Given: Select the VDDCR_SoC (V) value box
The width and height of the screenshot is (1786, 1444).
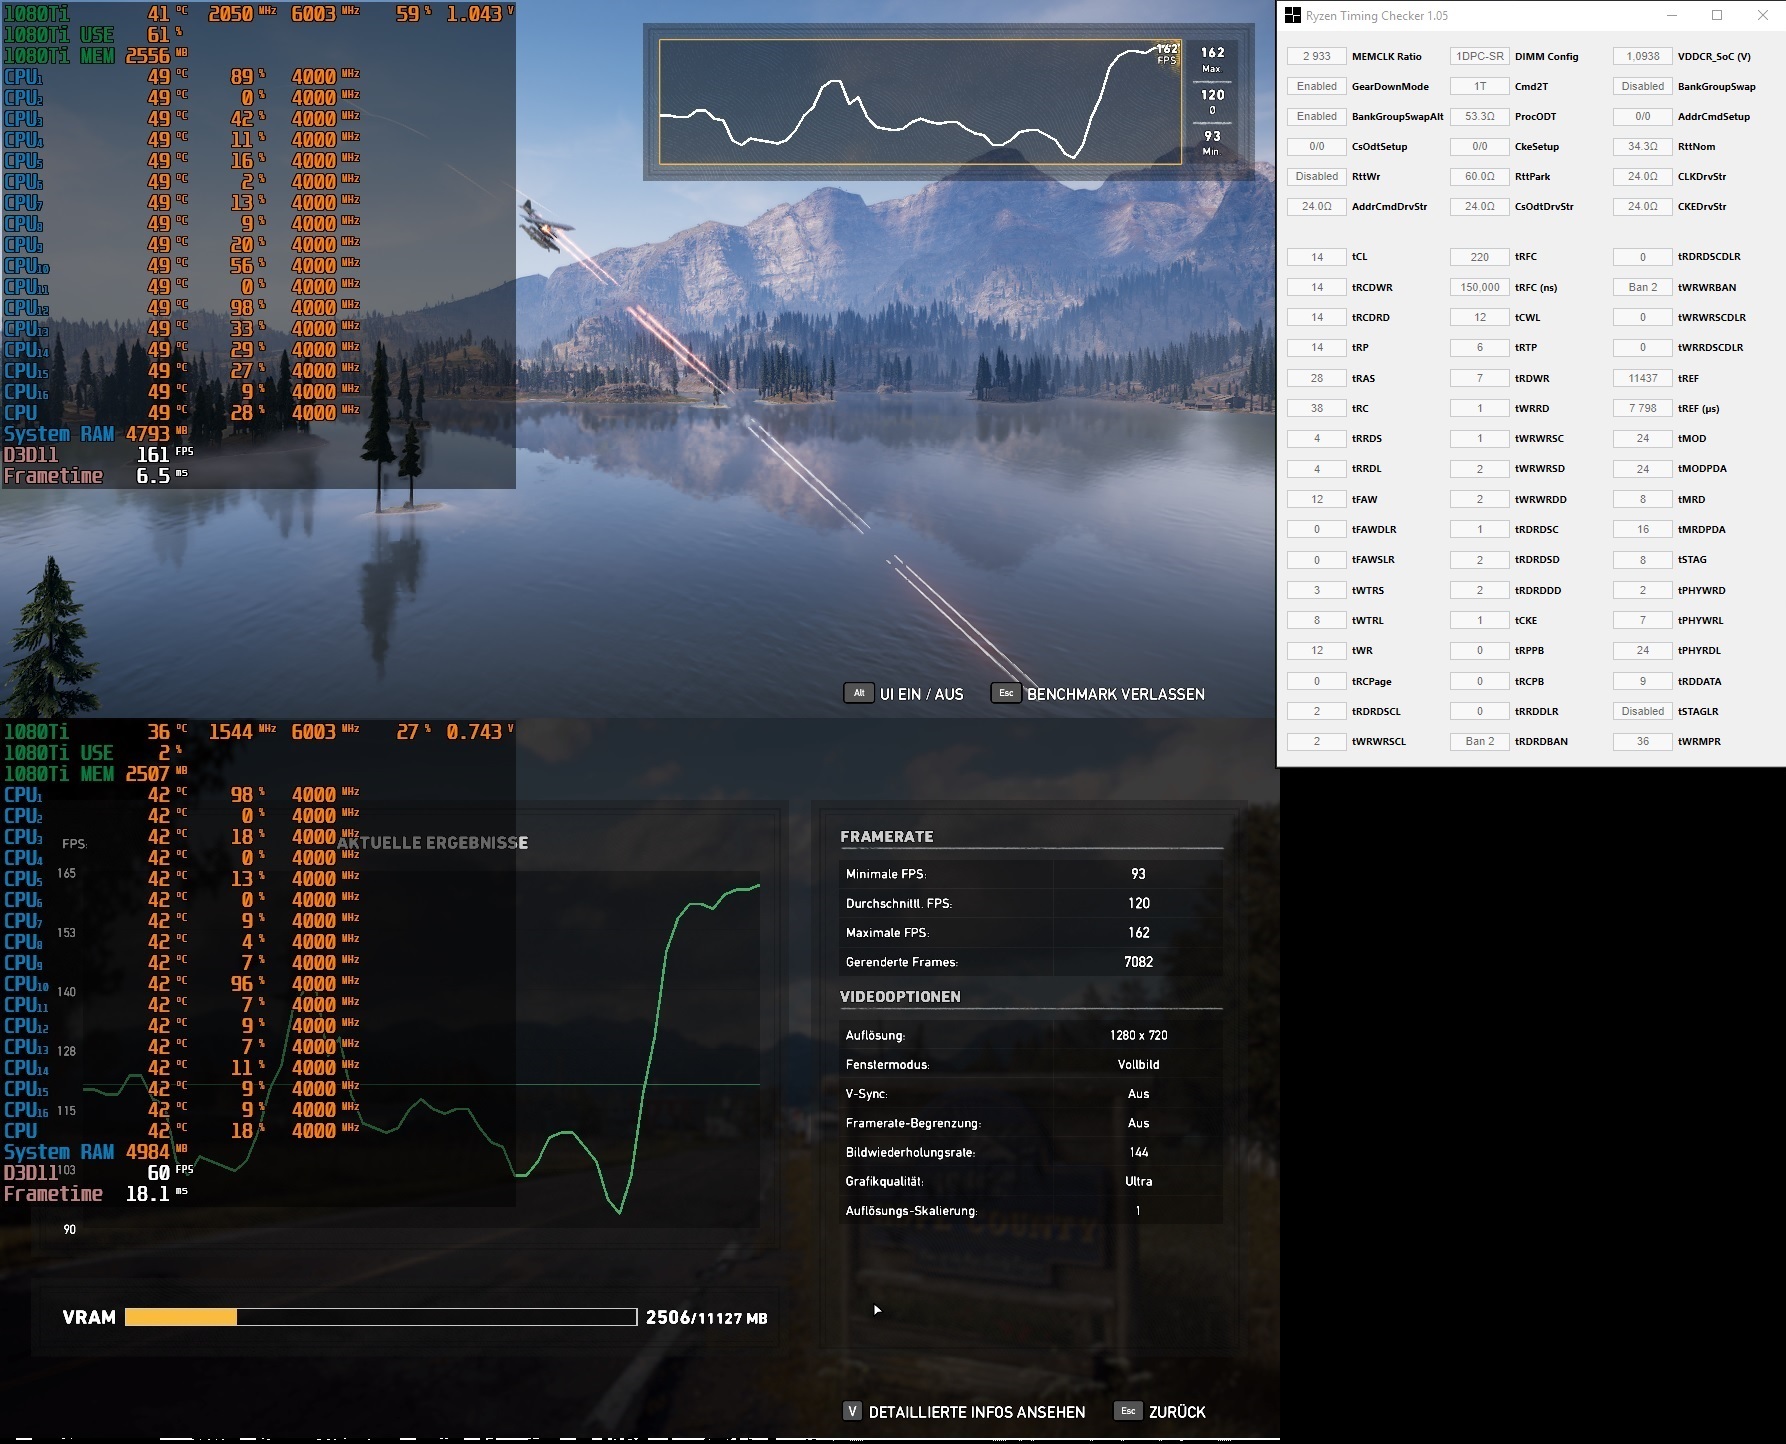Looking at the screenshot, I should coord(1643,56).
